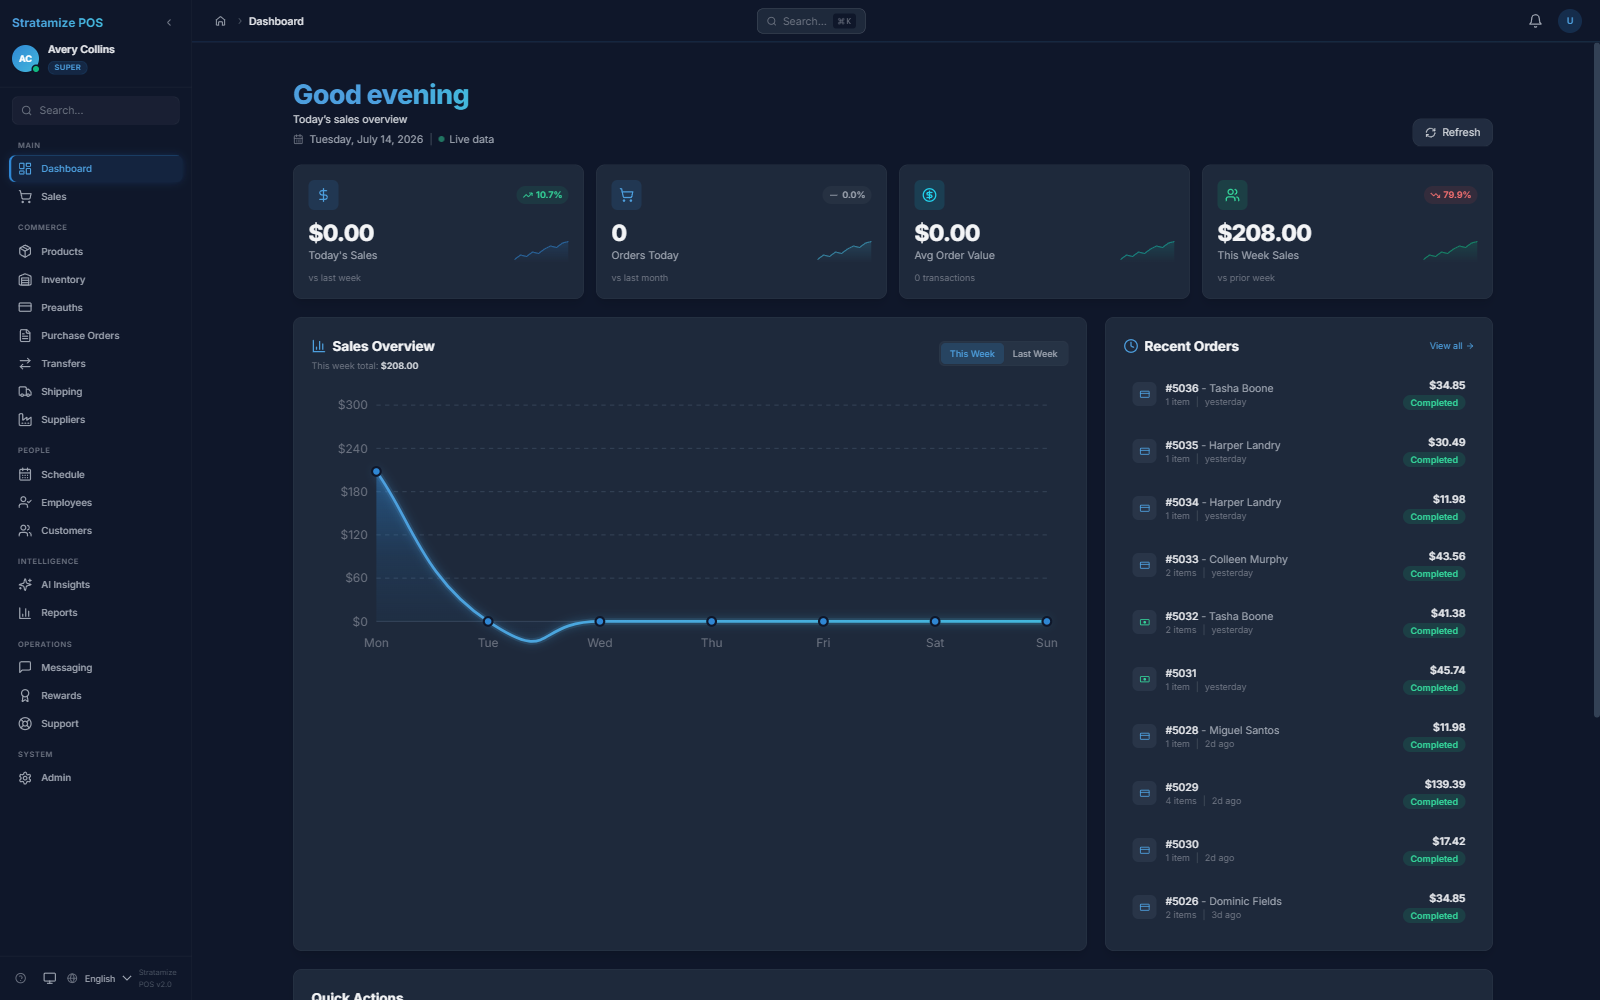1600x1000 pixels.
Task: Click the 10.7% trend badge
Action: coord(543,195)
